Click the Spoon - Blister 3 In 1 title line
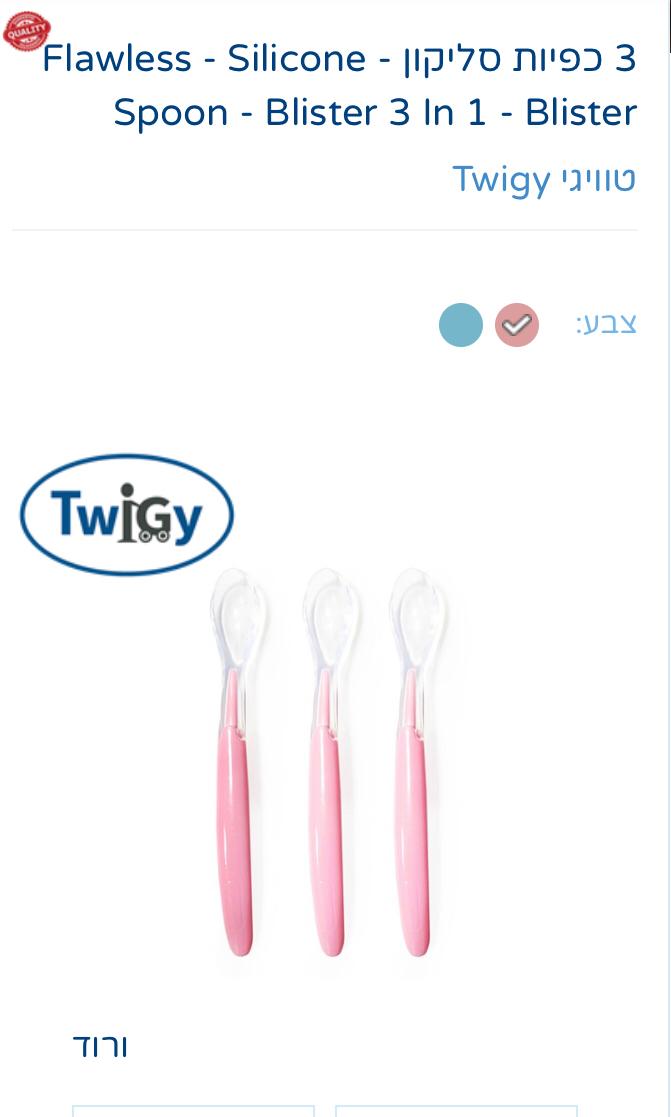The image size is (671, 1117). click(375, 113)
